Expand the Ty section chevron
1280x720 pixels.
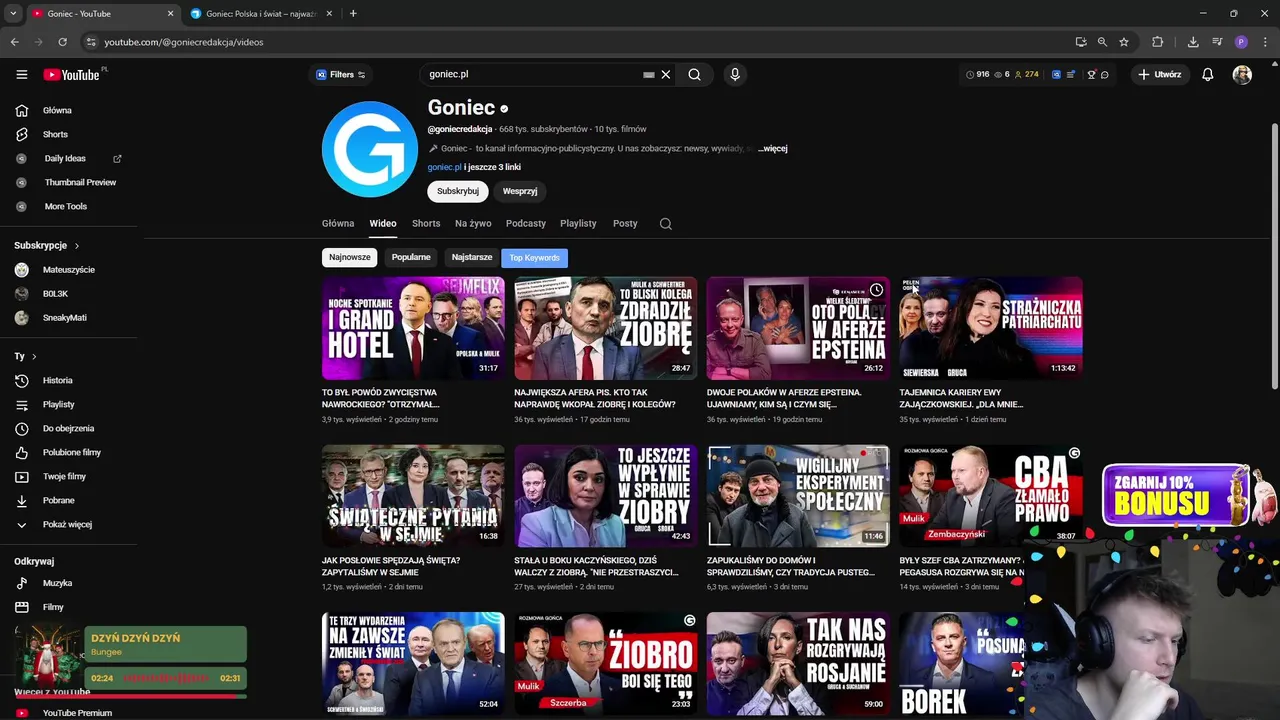click(x=33, y=356)
